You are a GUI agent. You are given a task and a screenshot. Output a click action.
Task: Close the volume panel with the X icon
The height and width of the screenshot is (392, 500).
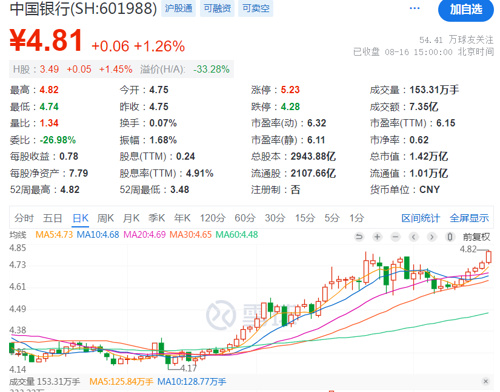pos(486,381)
